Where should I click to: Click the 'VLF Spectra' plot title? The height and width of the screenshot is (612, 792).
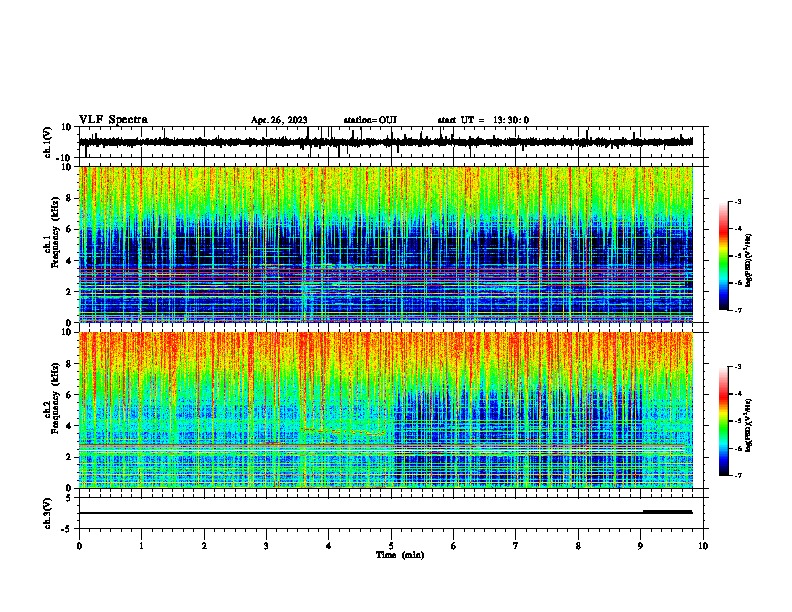(113, 120)
